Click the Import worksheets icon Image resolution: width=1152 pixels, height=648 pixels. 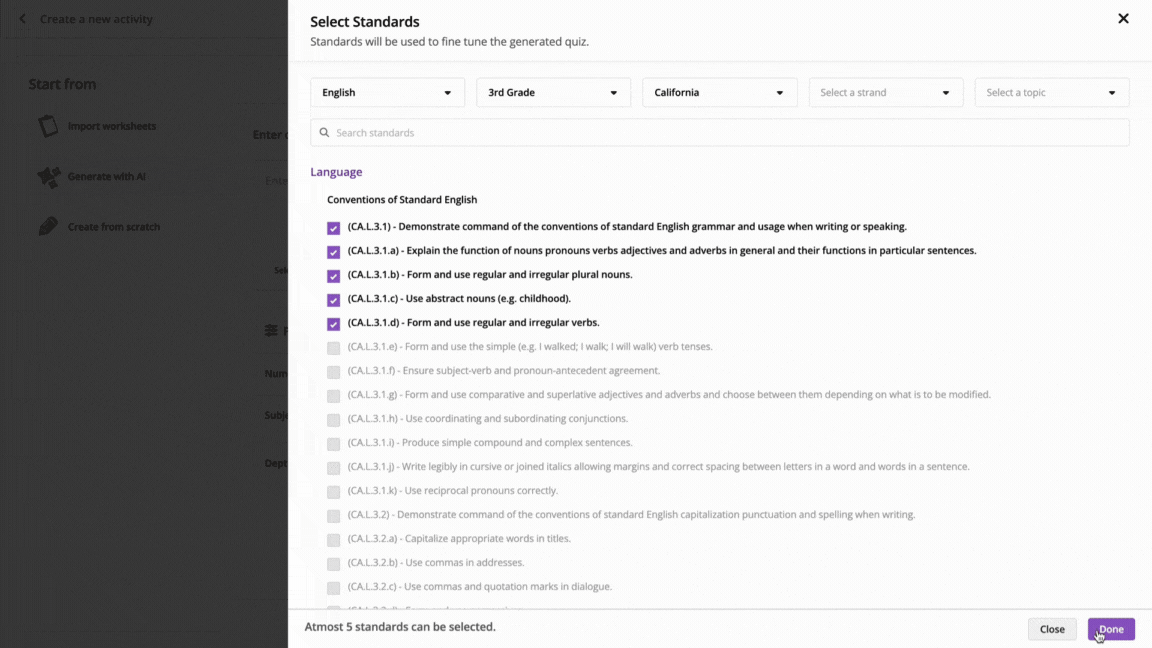click(48, 126)
